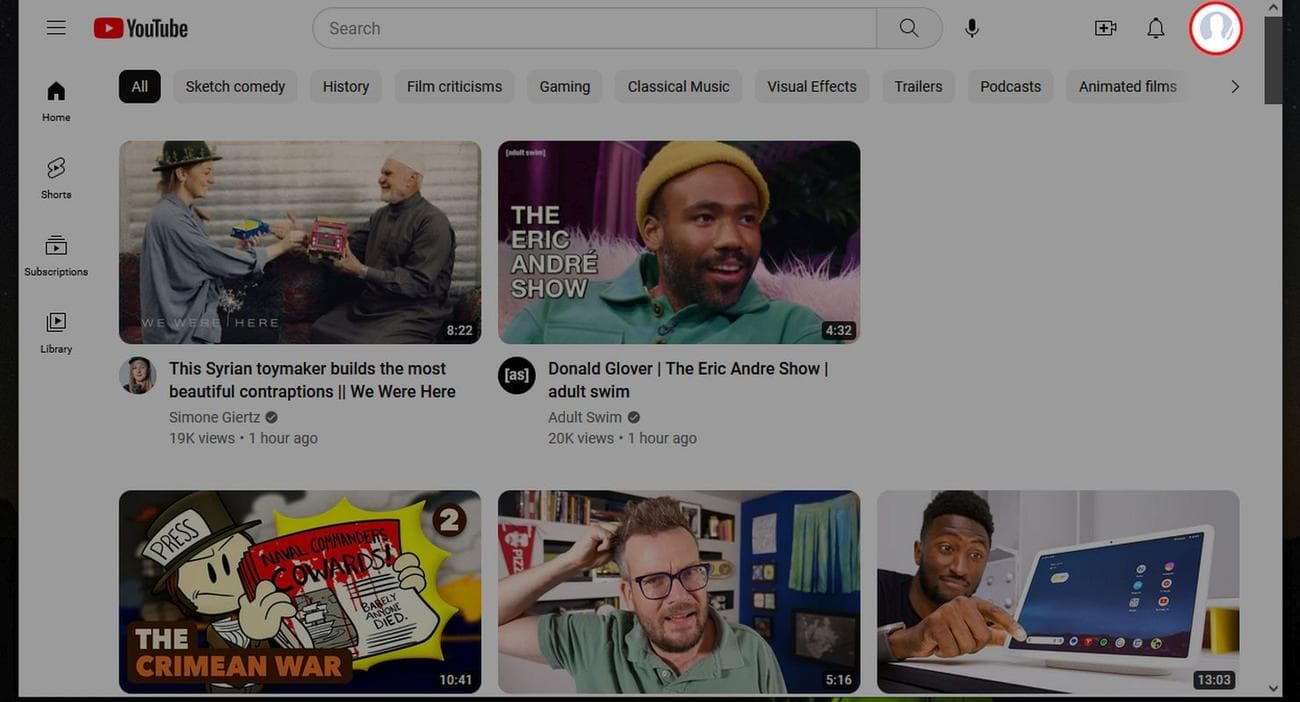Image resolution: width=1300 pixels, height=702 pixels.
Task: Select the Gaming category chip
Action: [564, 87]
